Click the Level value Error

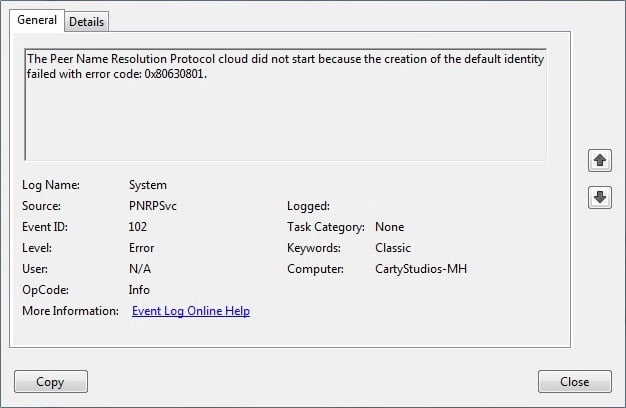[x=142, y=248]
